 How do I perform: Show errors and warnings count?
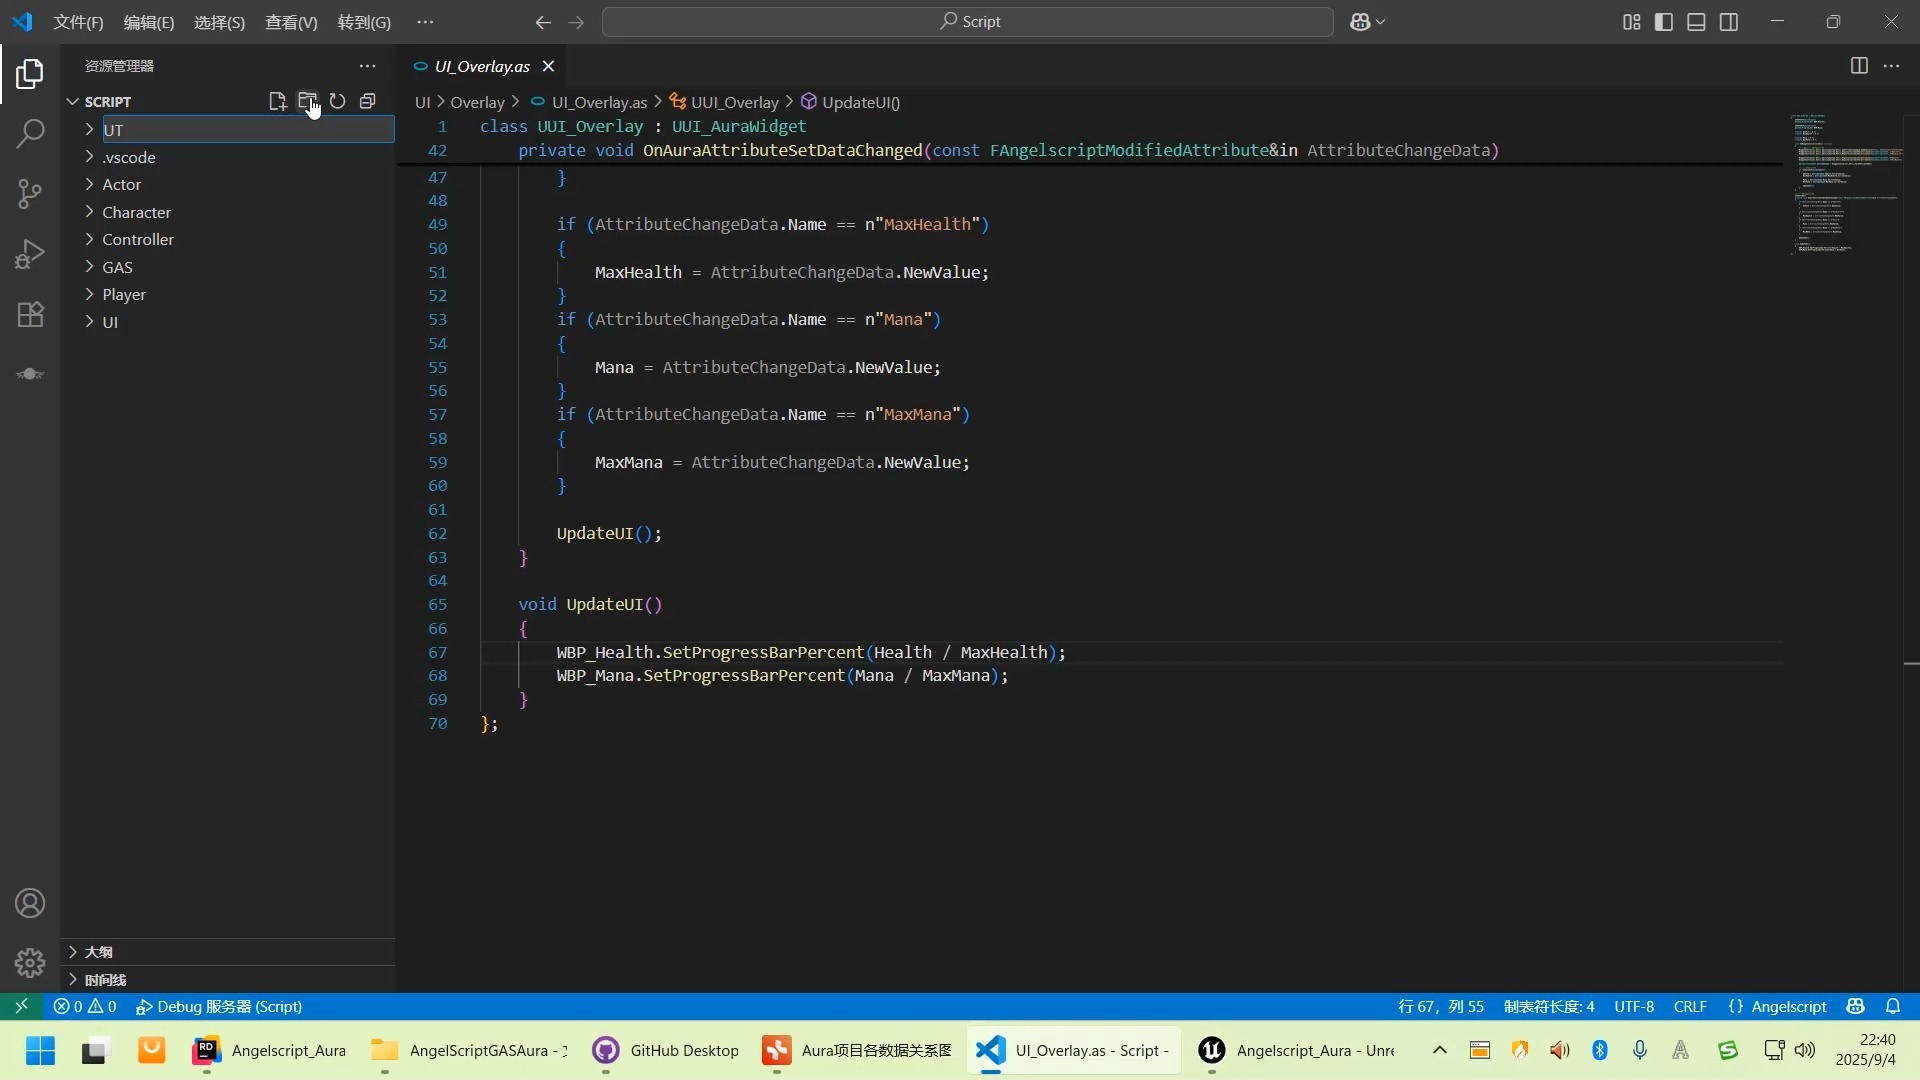[x=85, y=1007]
